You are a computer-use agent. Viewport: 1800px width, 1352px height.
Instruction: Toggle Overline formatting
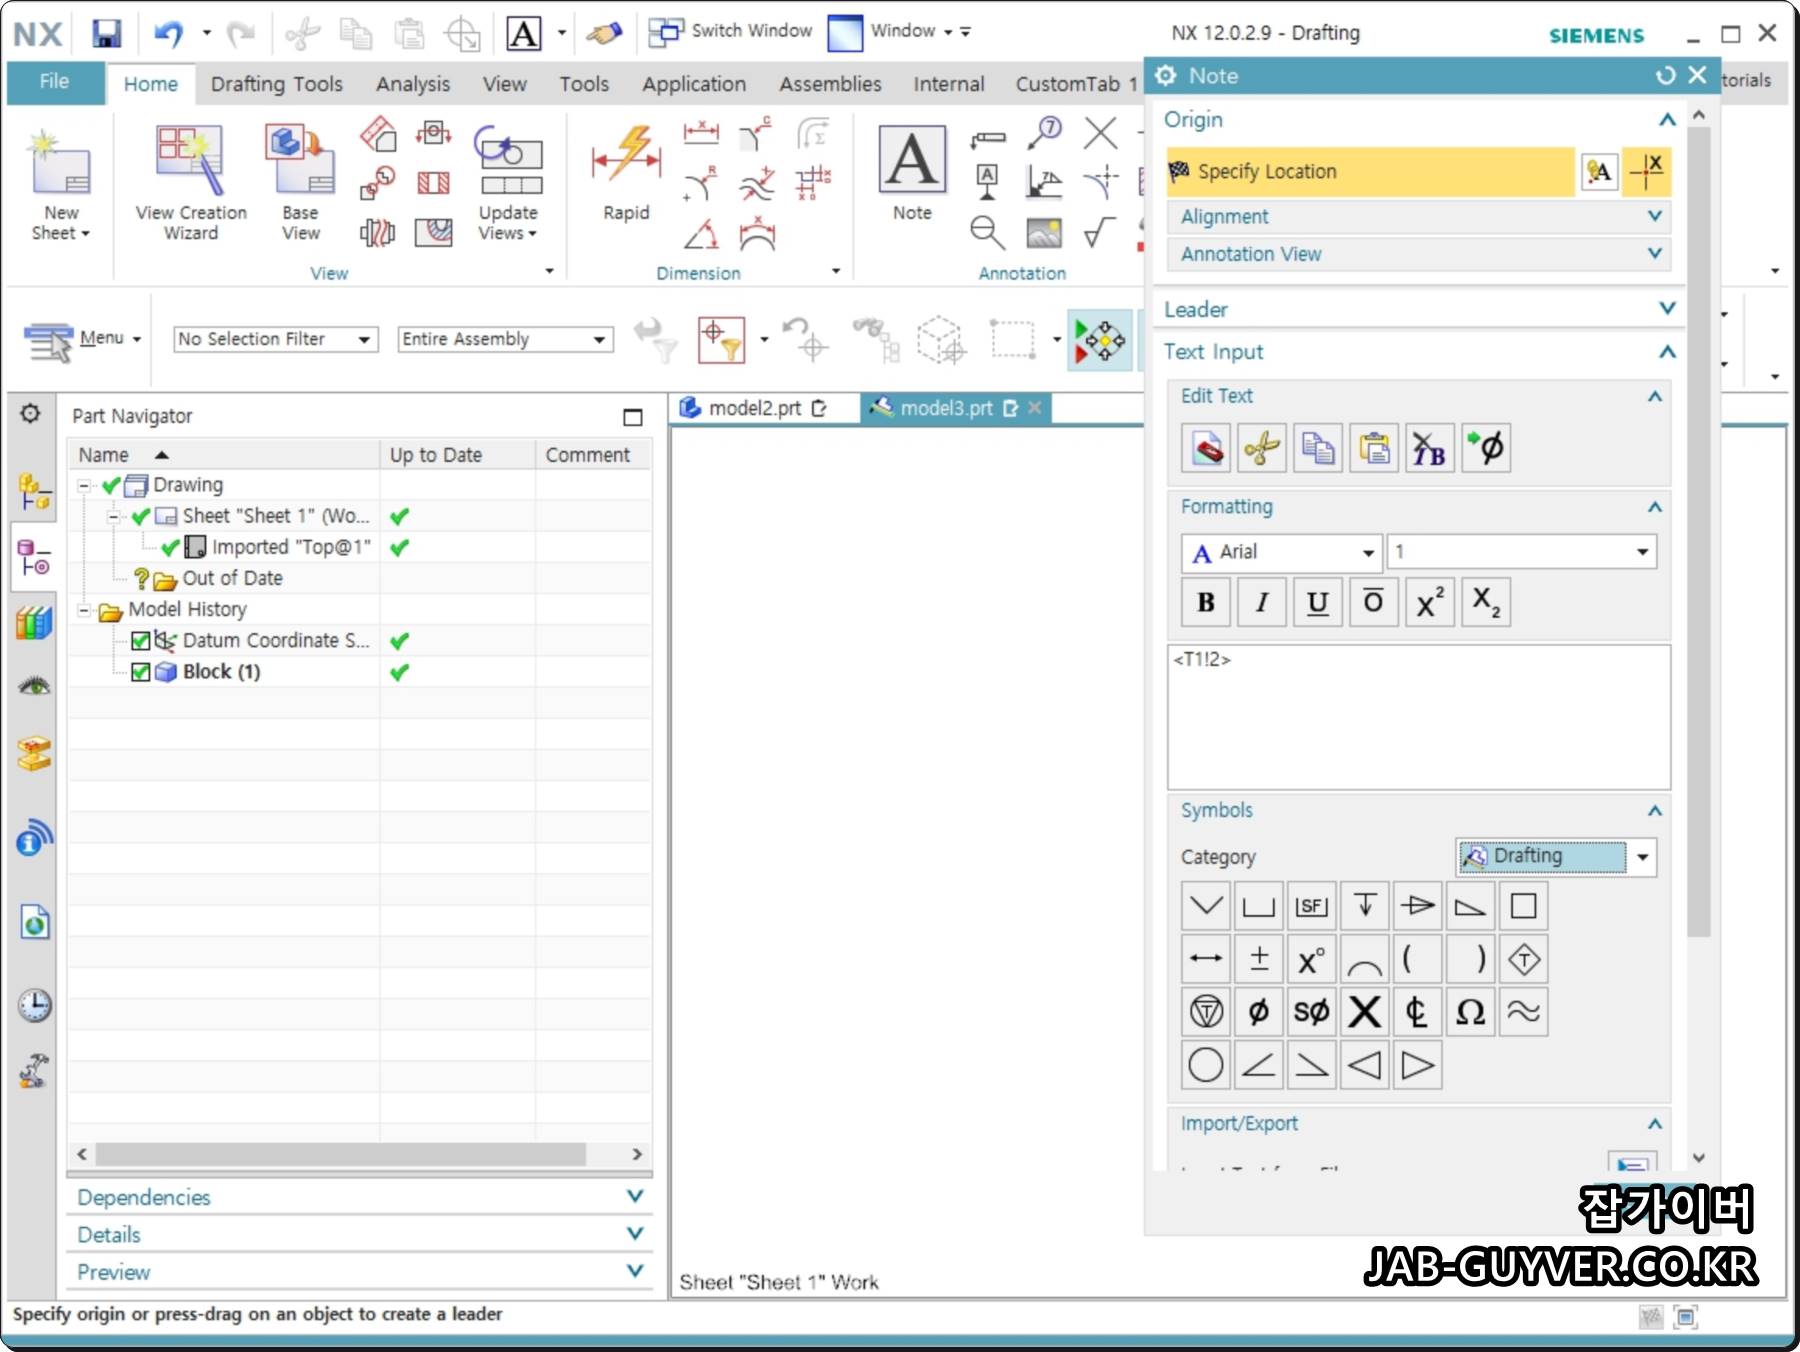(1373, 602)
